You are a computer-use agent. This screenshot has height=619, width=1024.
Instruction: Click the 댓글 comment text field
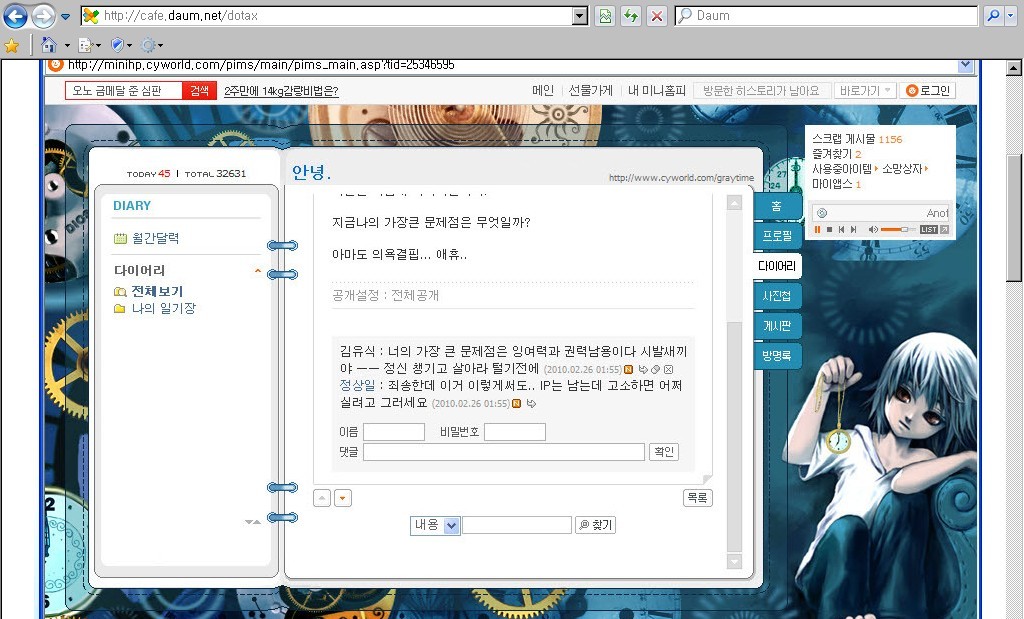tap(504, 452)
